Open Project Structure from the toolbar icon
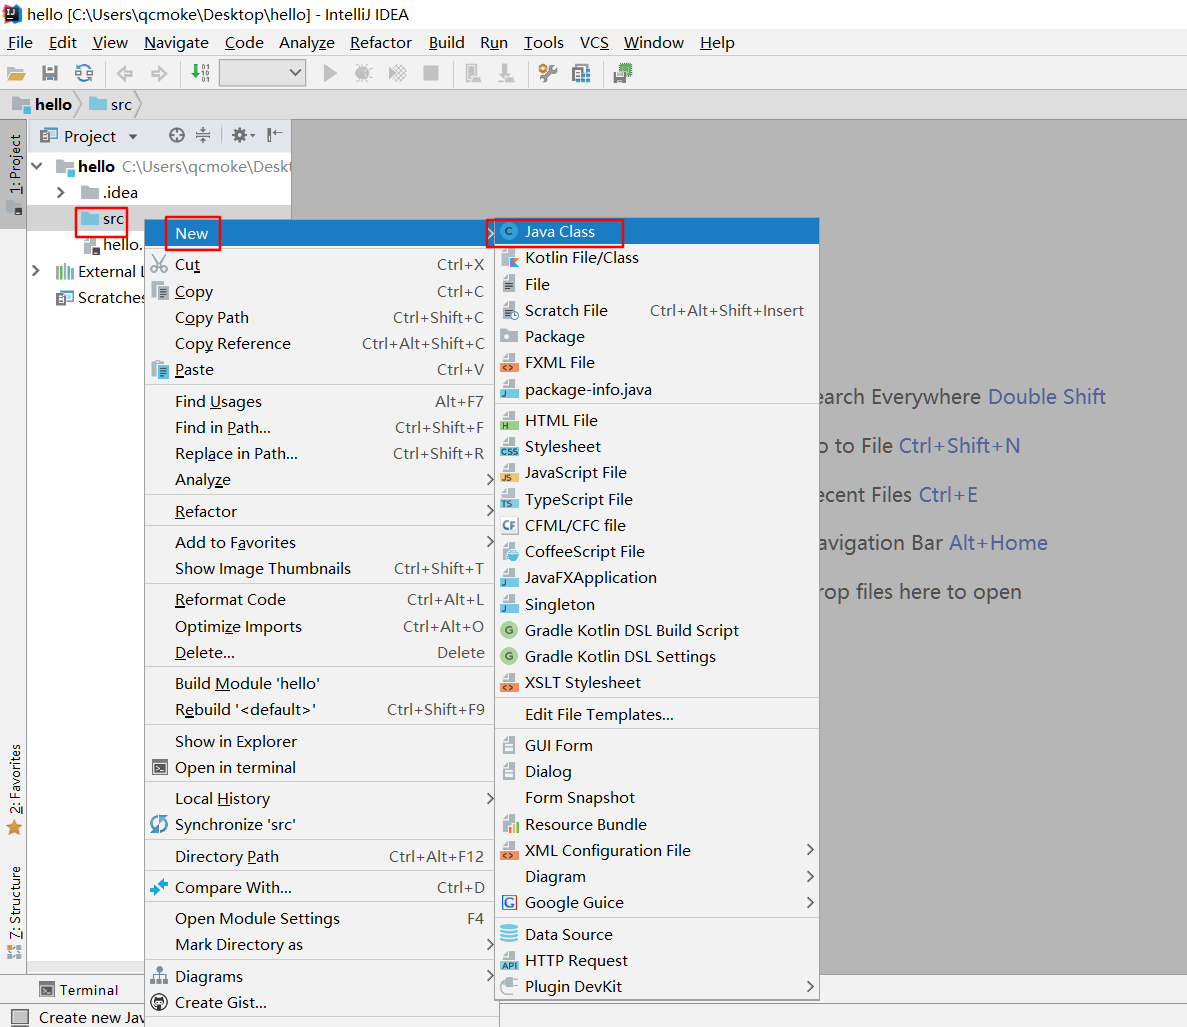This screenshot has width=1187, height=1027. coord(581,73)
